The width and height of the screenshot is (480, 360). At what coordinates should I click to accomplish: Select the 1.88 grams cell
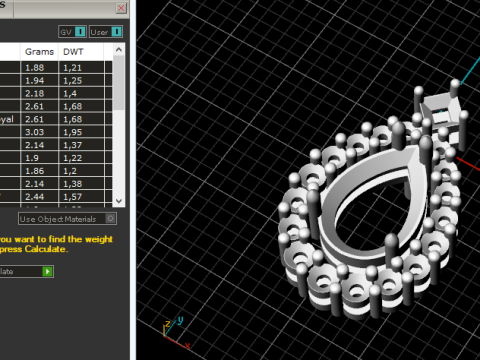pyautogui.click(x=39, y=68)
